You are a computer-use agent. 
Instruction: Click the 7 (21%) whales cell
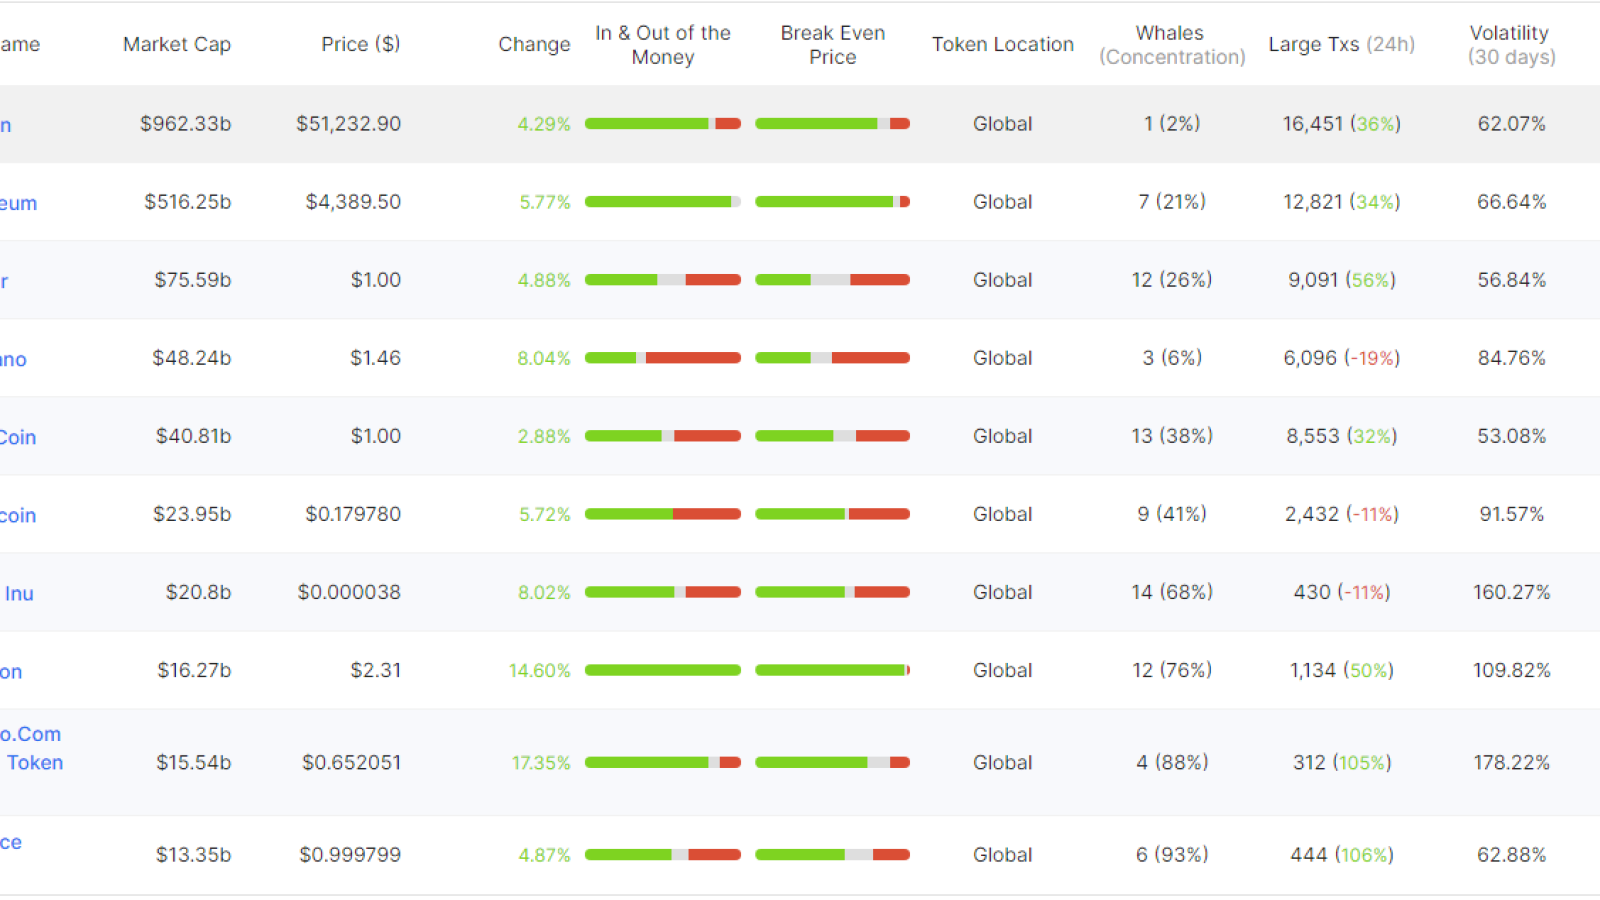[x=1172, y=202]
